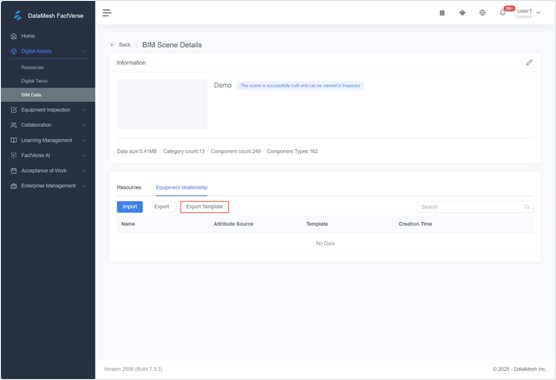Screen dimensions: 556x380
Task: Toggle the hamburger sidebar menu icon
Action: (x=107, y=13)
